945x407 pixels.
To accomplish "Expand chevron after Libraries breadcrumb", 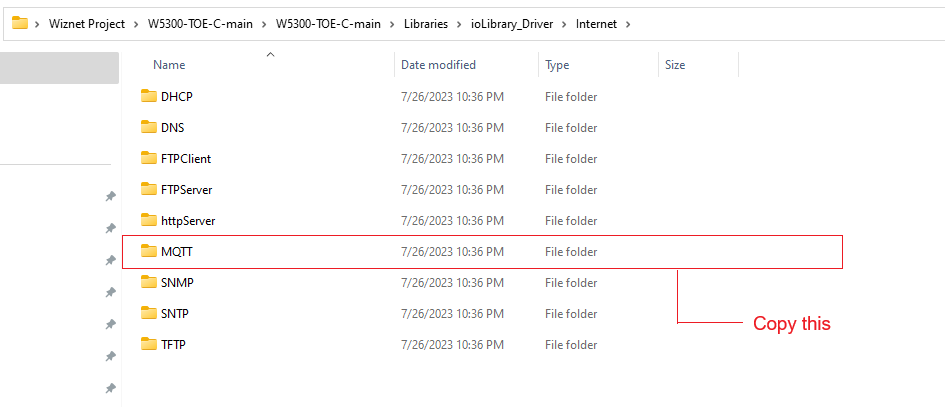I will click(460, 24).
